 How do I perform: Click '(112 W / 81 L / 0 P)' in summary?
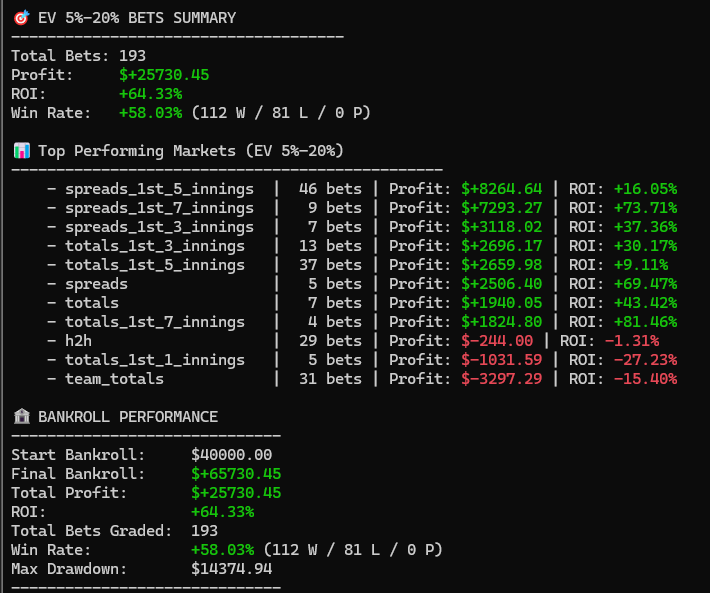coord(281,113)
